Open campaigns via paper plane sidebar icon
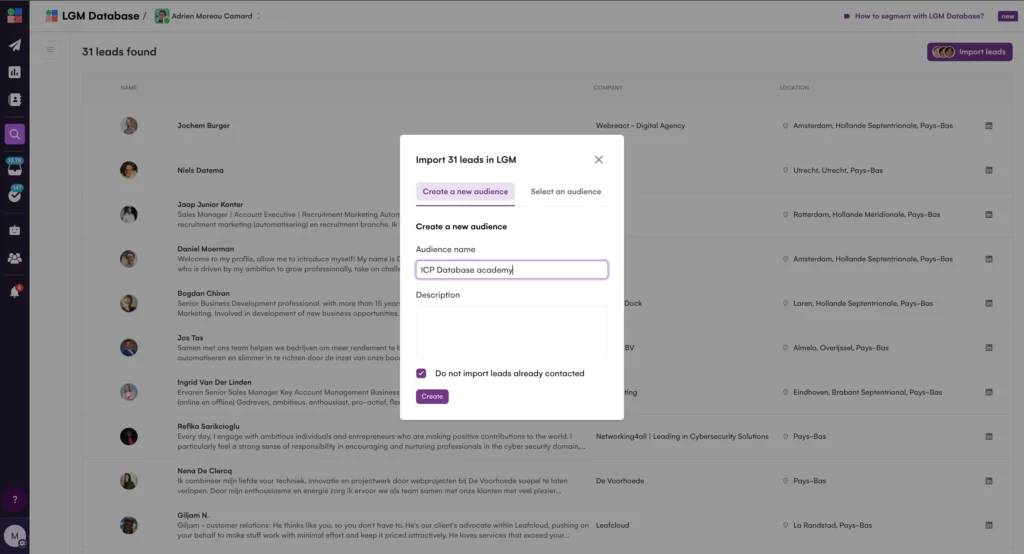The height and width of the screenshot is (554, 1024). 14,45
